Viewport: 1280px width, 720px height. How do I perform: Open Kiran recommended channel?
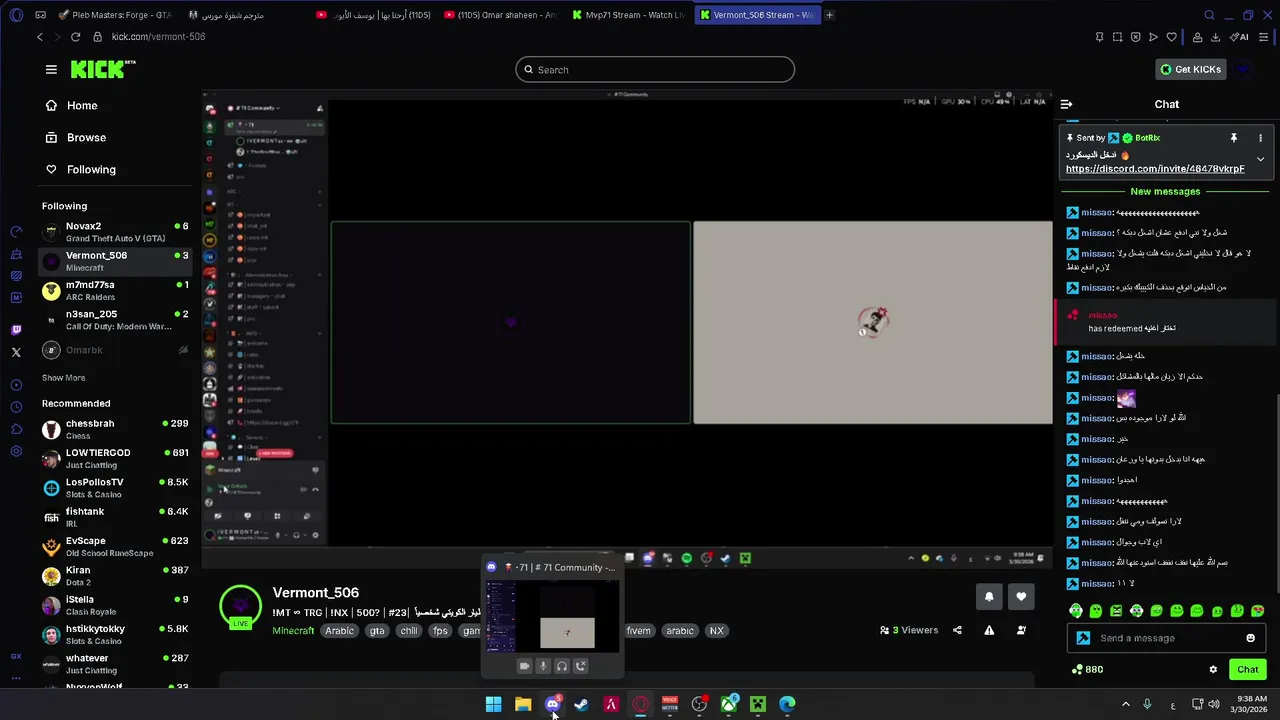[115, 576]
